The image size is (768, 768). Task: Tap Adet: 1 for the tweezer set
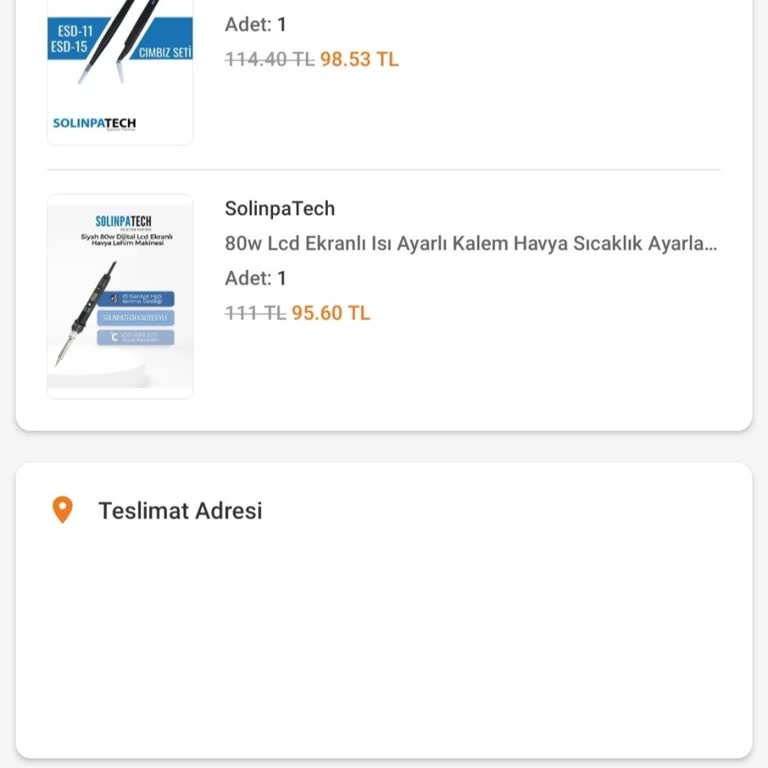(256, 24)
